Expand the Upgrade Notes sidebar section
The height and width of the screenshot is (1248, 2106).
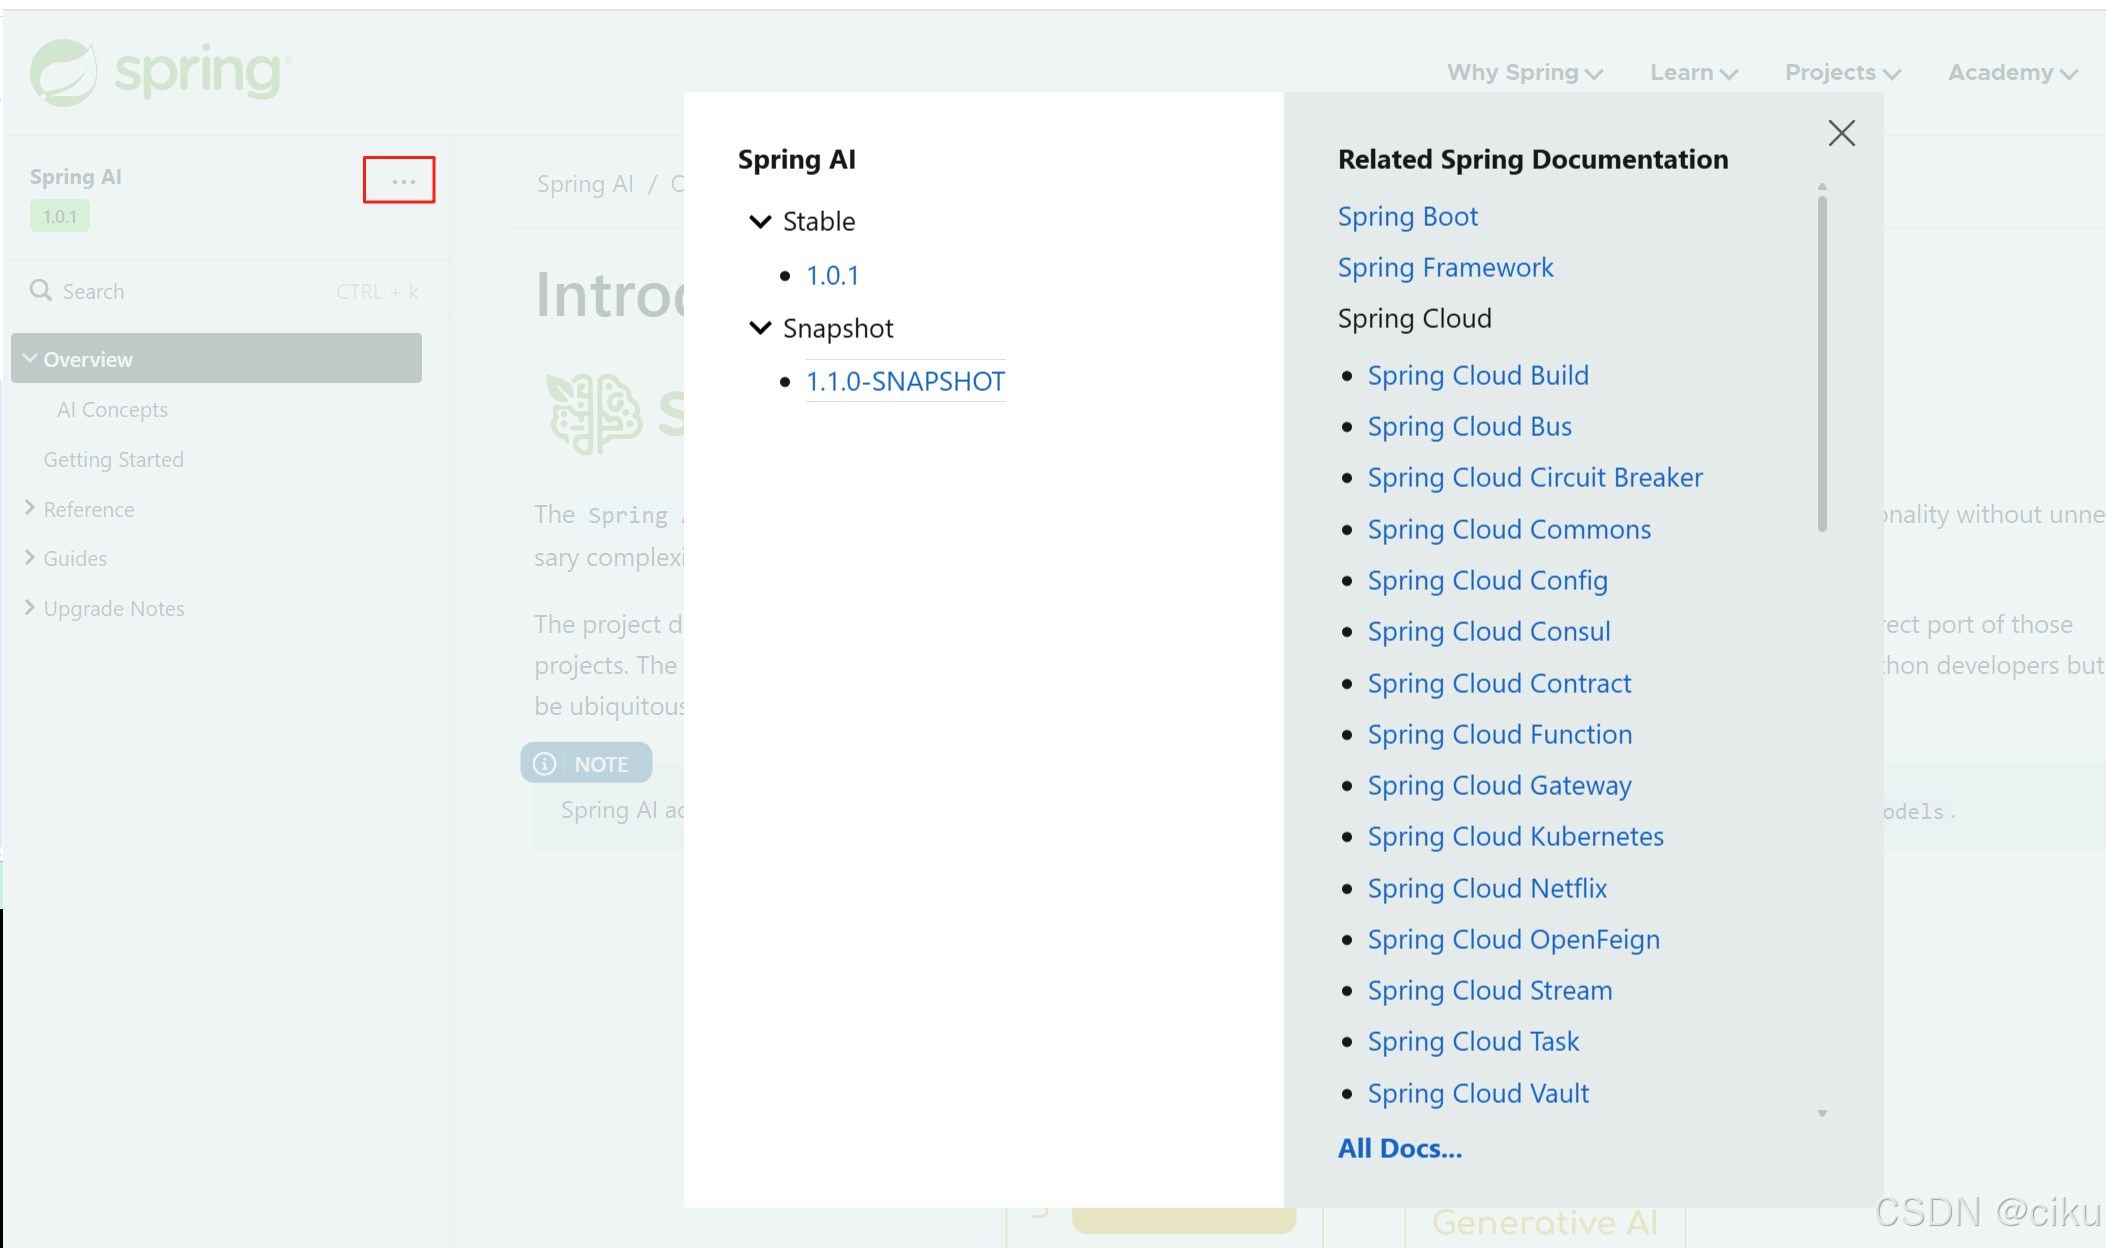pyautogui.click(x=30, y=607)
